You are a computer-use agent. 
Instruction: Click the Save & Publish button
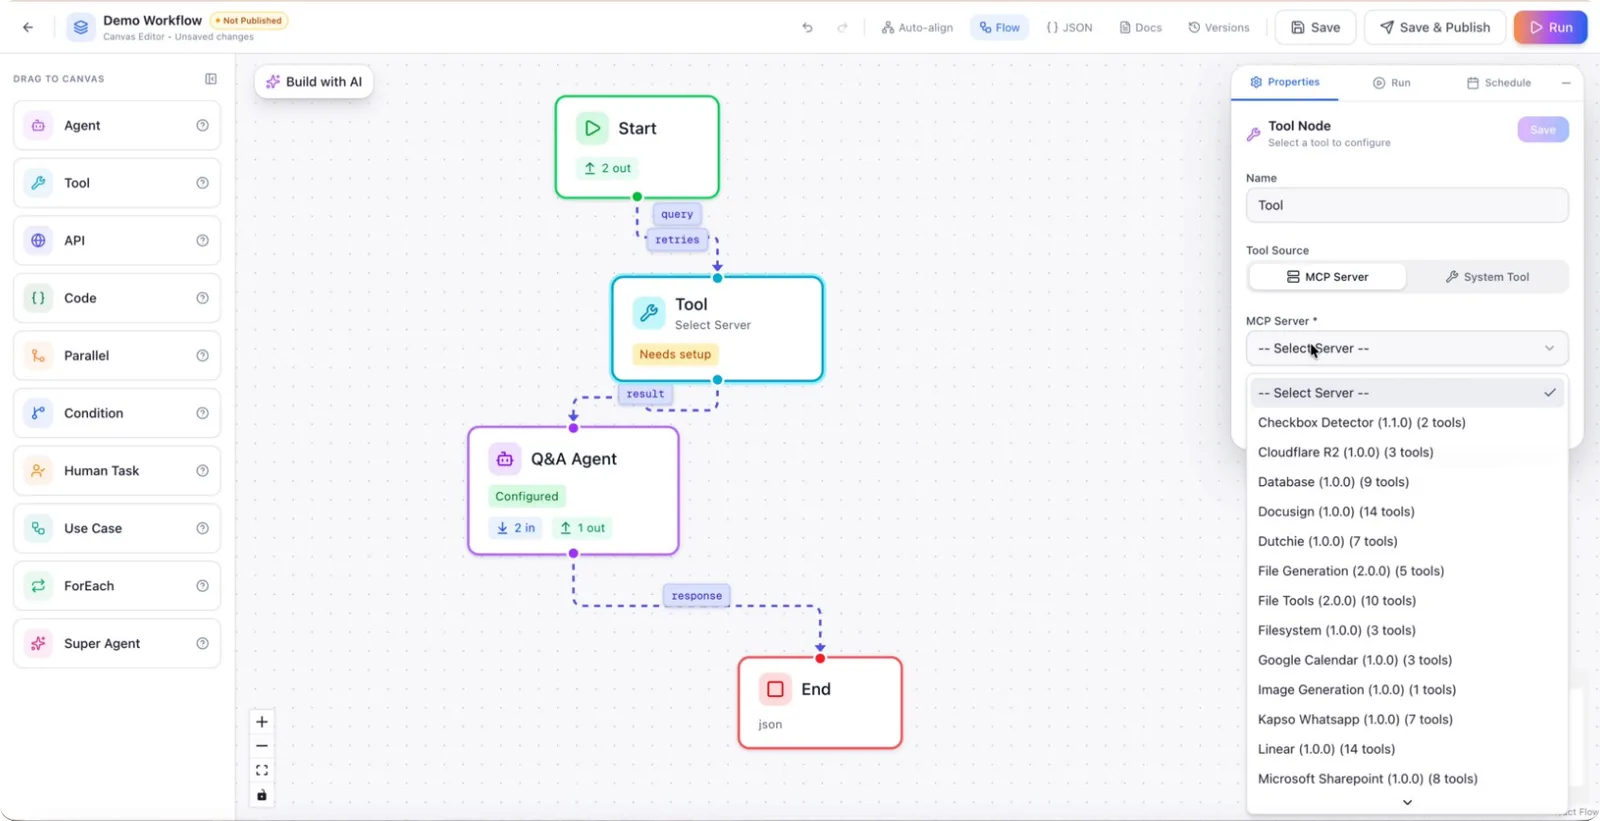point(1435,28)
